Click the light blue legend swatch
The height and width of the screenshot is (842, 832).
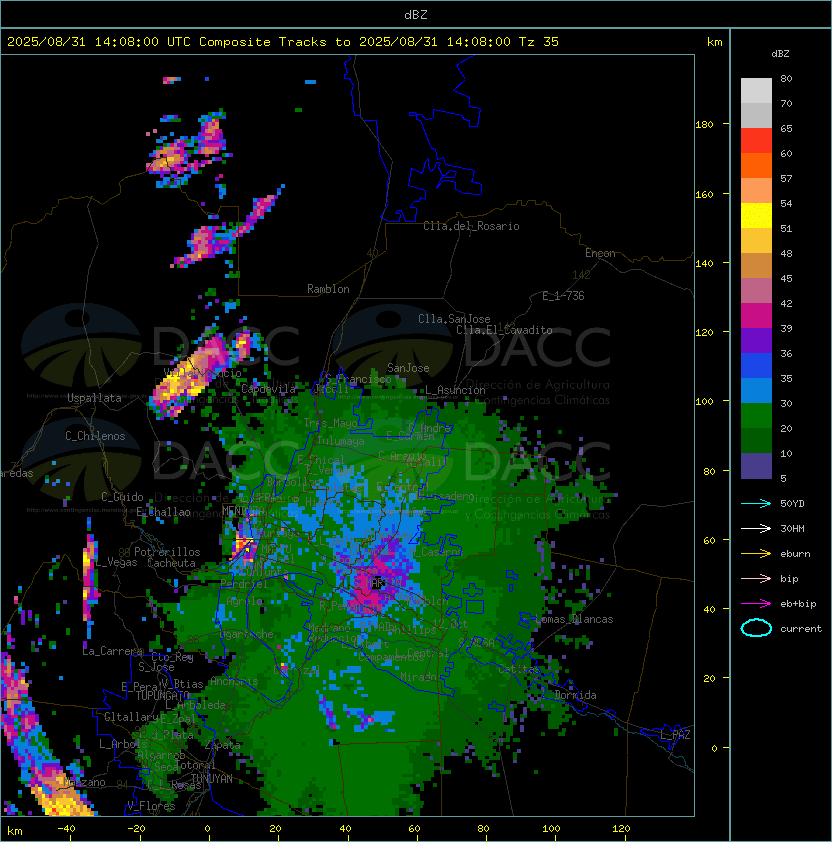pos(756,391)
